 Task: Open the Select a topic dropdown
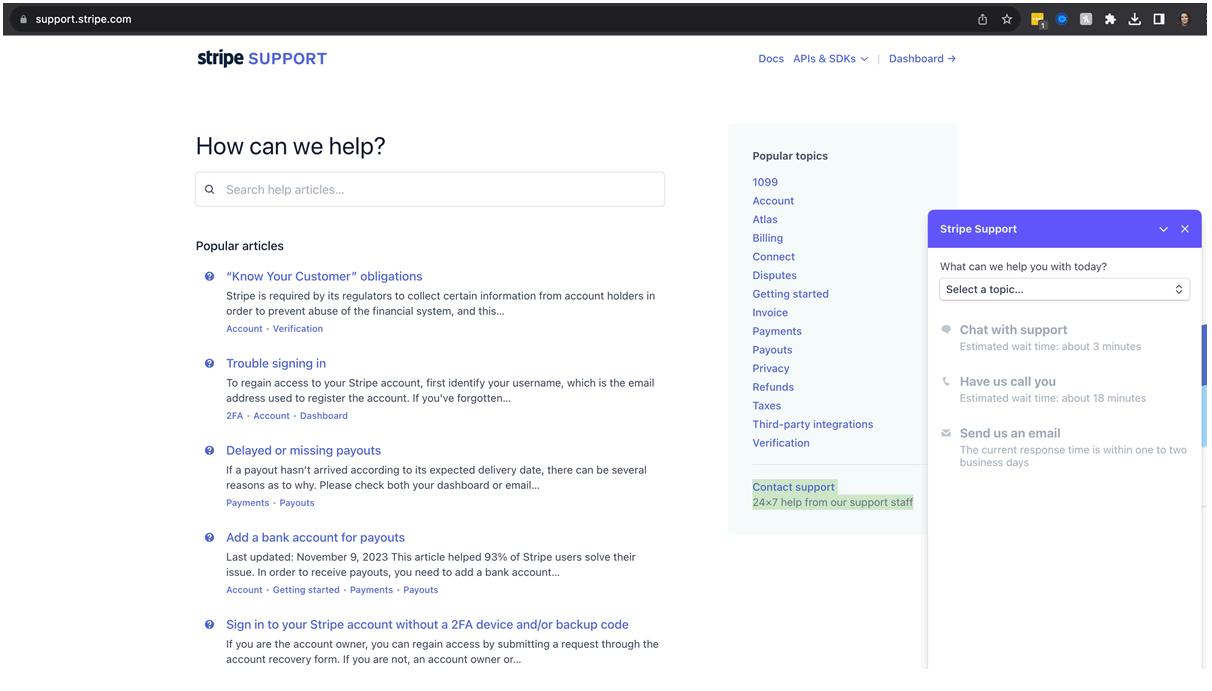[x=1065, y=289]
